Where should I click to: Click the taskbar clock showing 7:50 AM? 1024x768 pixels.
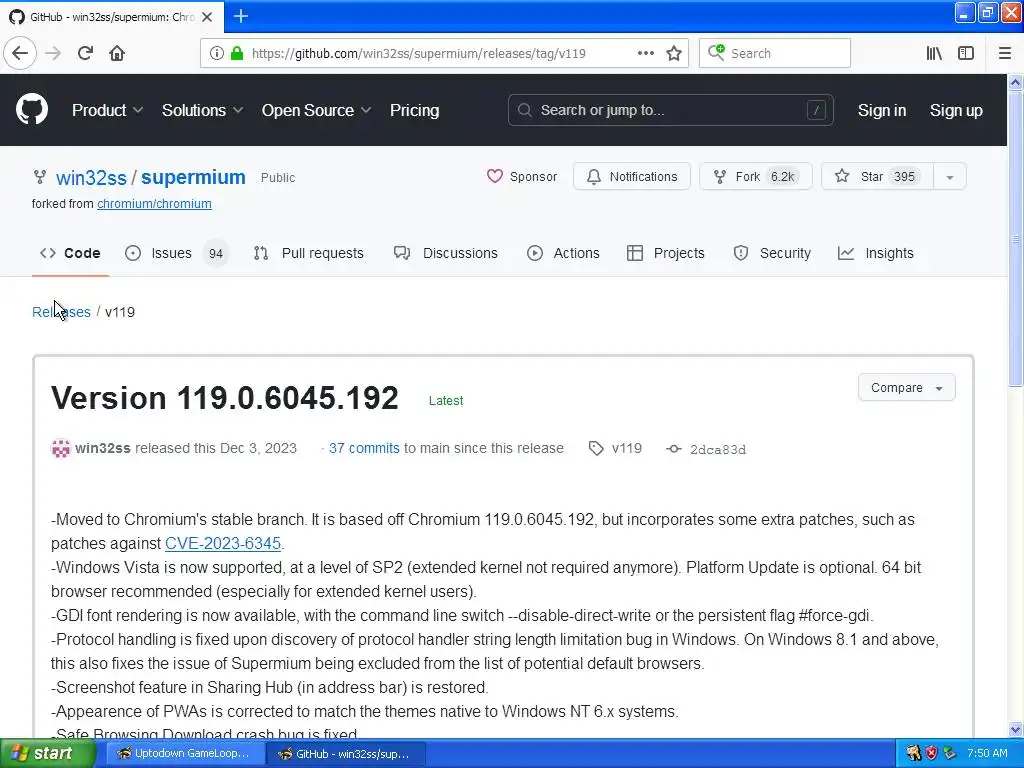pos(987,753)
